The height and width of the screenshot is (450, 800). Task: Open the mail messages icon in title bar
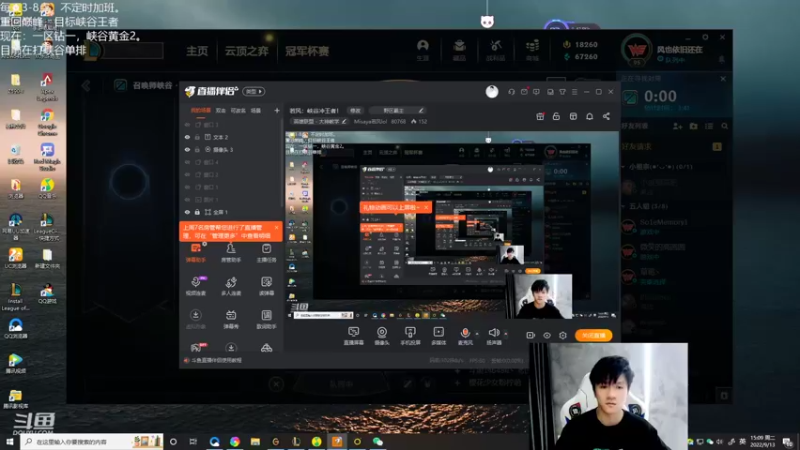click(524, 92)
